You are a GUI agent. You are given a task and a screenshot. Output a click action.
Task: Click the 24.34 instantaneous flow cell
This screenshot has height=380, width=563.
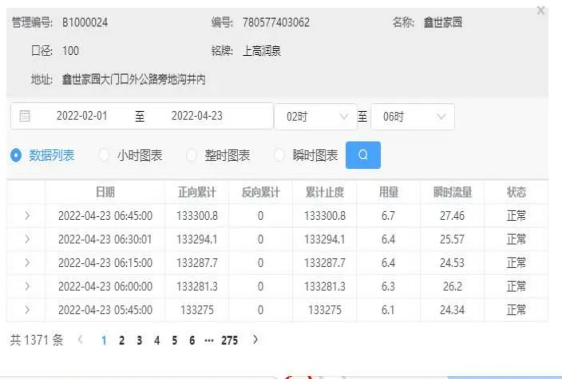(x=452, y=310)
